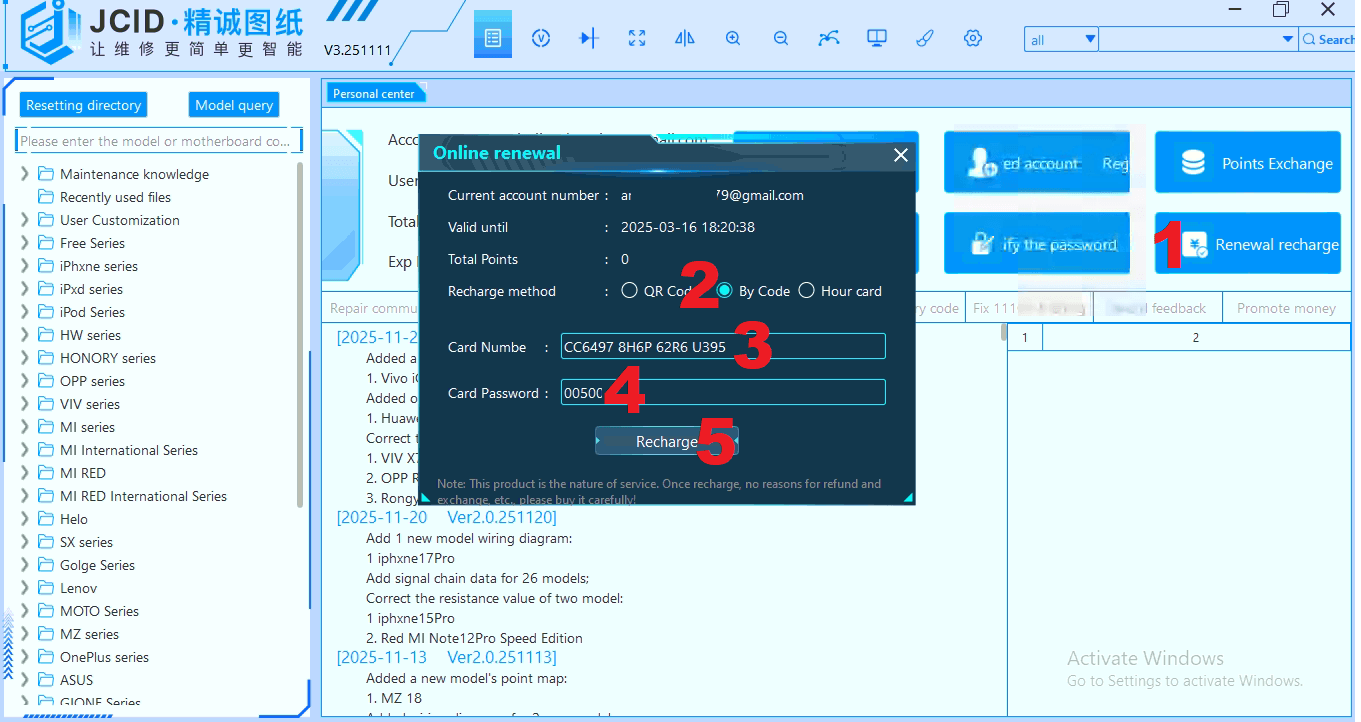The image size is (1361, 722).
Task: Click the fullscreen expand arrows icon
Action: 637,38
